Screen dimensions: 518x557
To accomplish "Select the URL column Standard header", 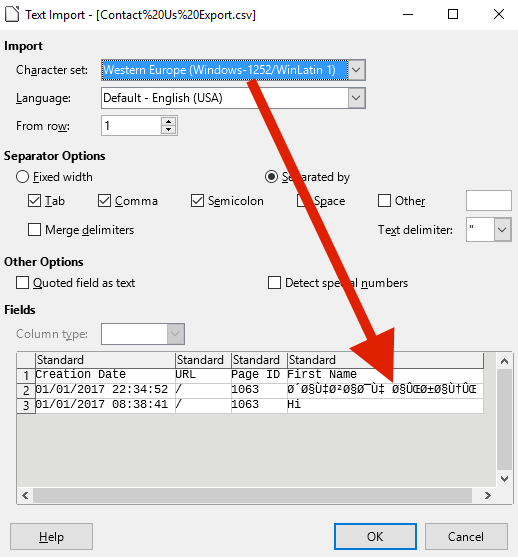I will [203, 360].
